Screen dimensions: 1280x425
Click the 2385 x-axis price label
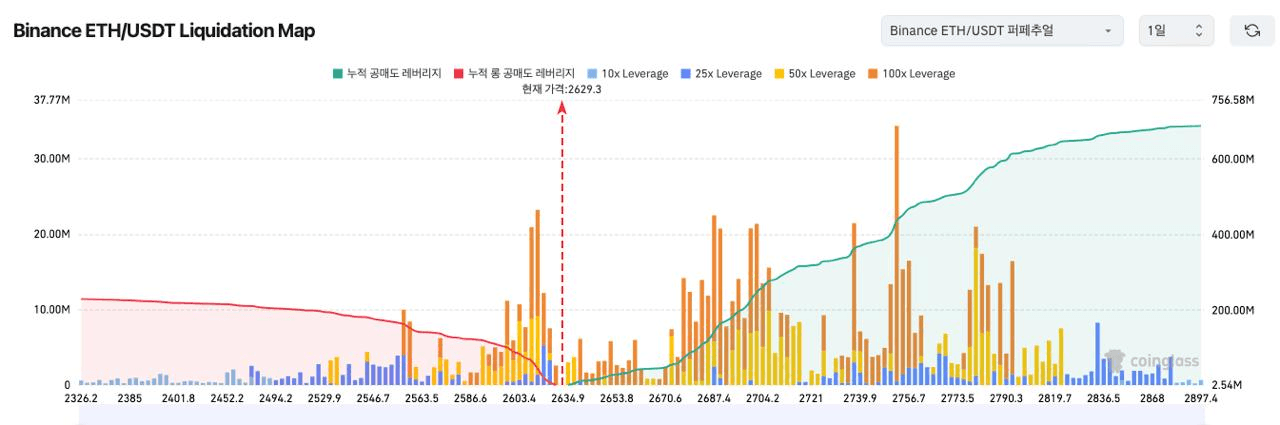130,398
